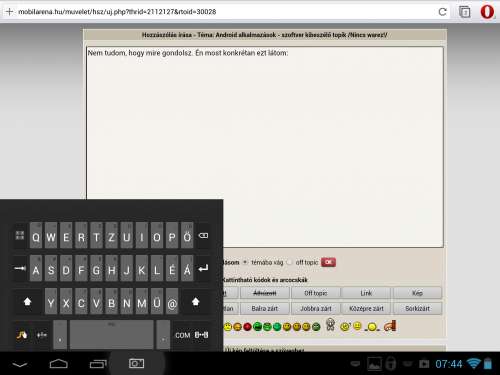Tap the Ü key
This screenshot has height=375, width=500.
(157, 301)
